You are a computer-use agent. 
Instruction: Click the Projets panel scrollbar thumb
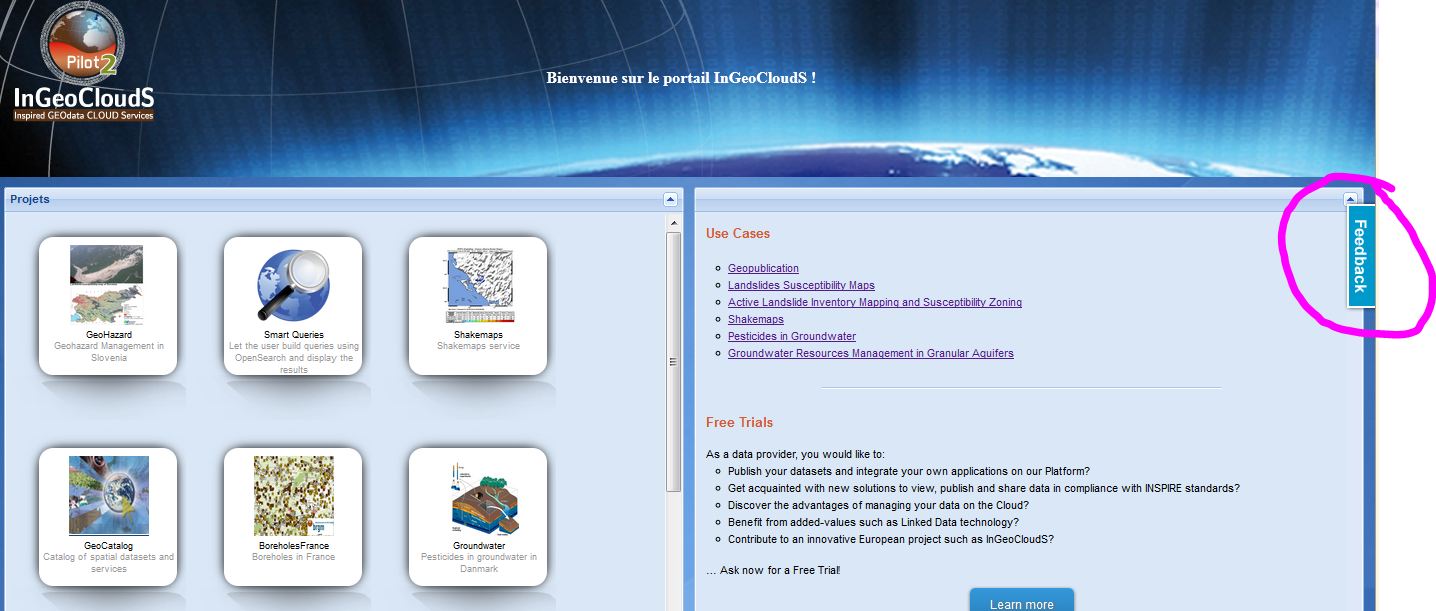click(673, 362)
